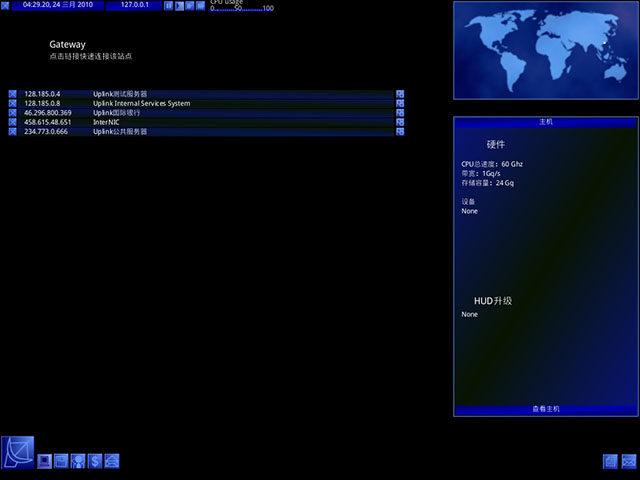Click the icon right of 128.185.0.4 row
This screenshot has height=480, width=640.
pyautogui.click(x=400, y=94)
